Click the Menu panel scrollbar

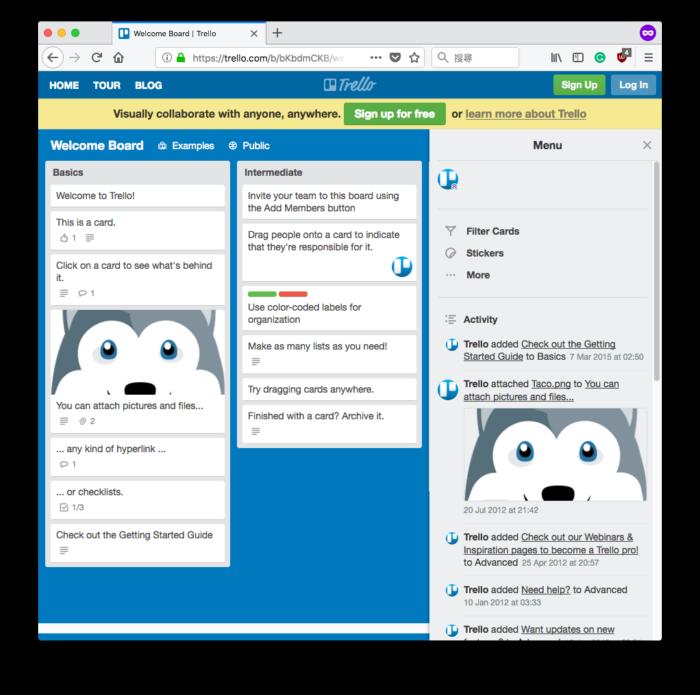pos(656,271)
